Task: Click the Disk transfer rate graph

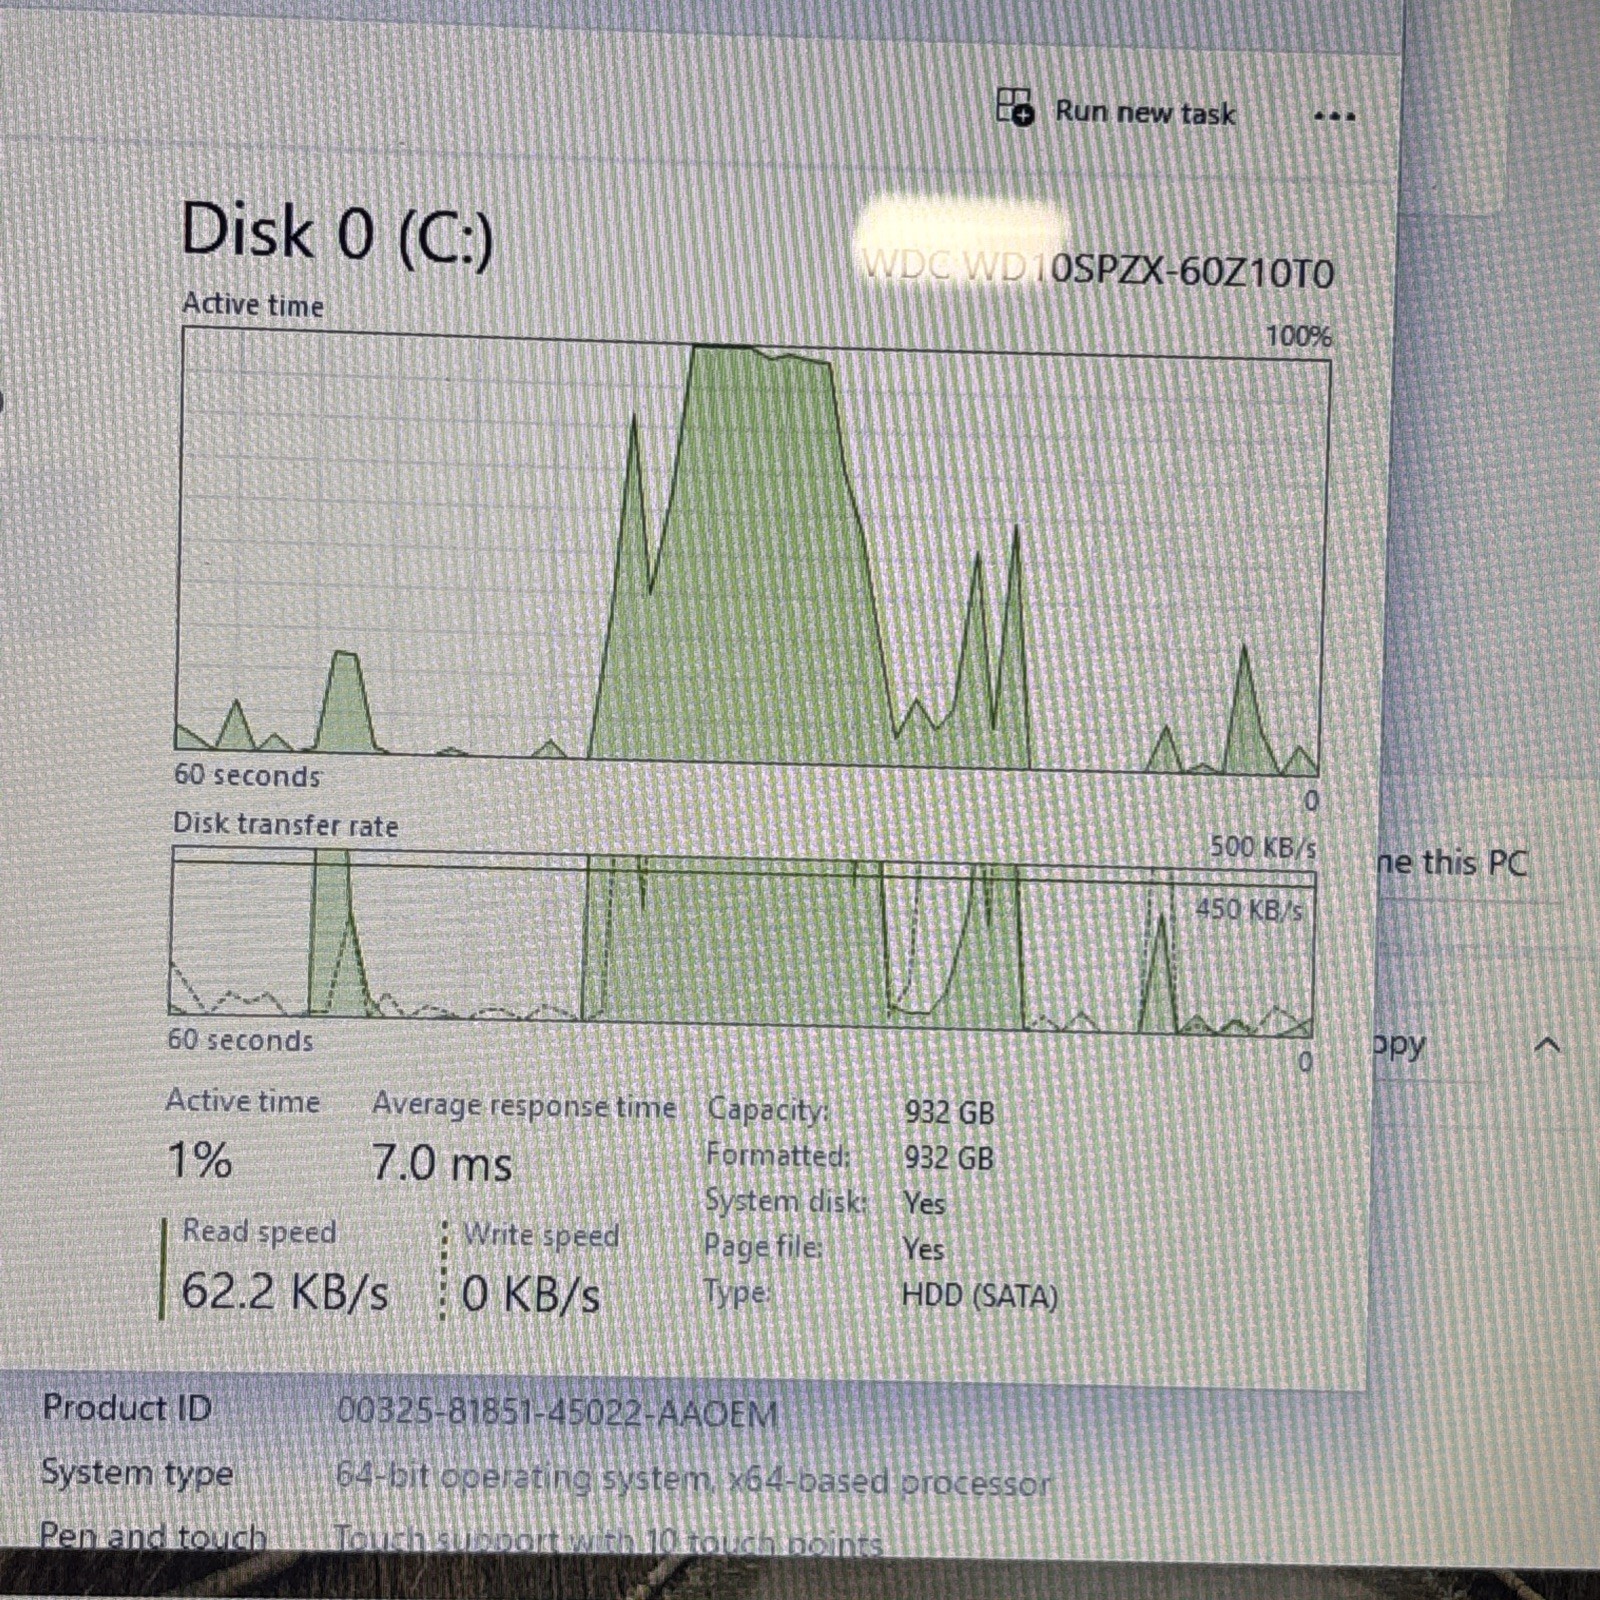Action: pos(742,942)
